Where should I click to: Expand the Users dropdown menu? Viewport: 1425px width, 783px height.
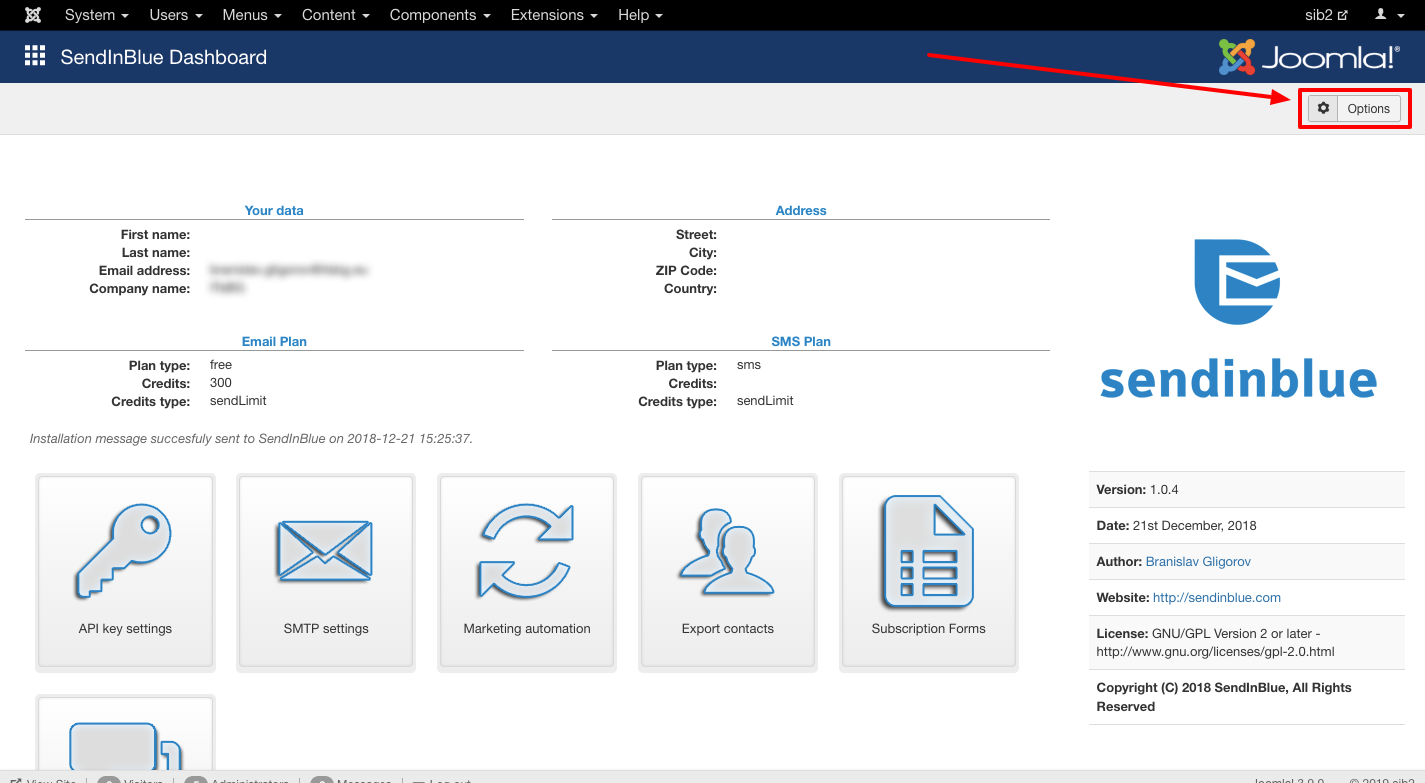pos(175,15)
